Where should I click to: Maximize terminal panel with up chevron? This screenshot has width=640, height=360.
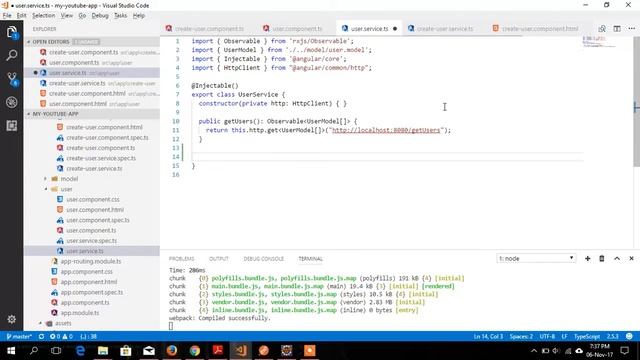click(617, 258)
